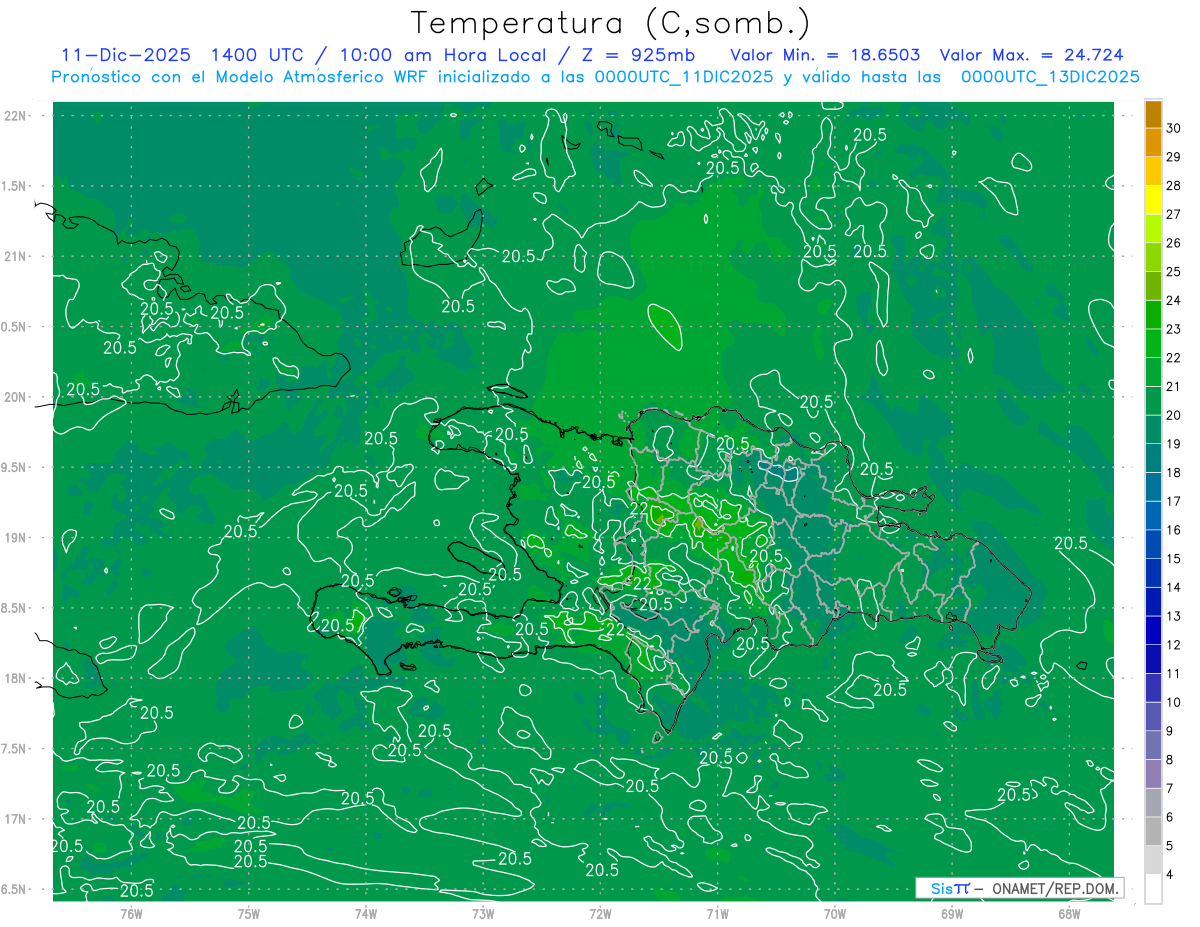The image size is (1200, 927).
Task: Click the 'Valor Min. = 18.6503' value
Action: point(825,56)
